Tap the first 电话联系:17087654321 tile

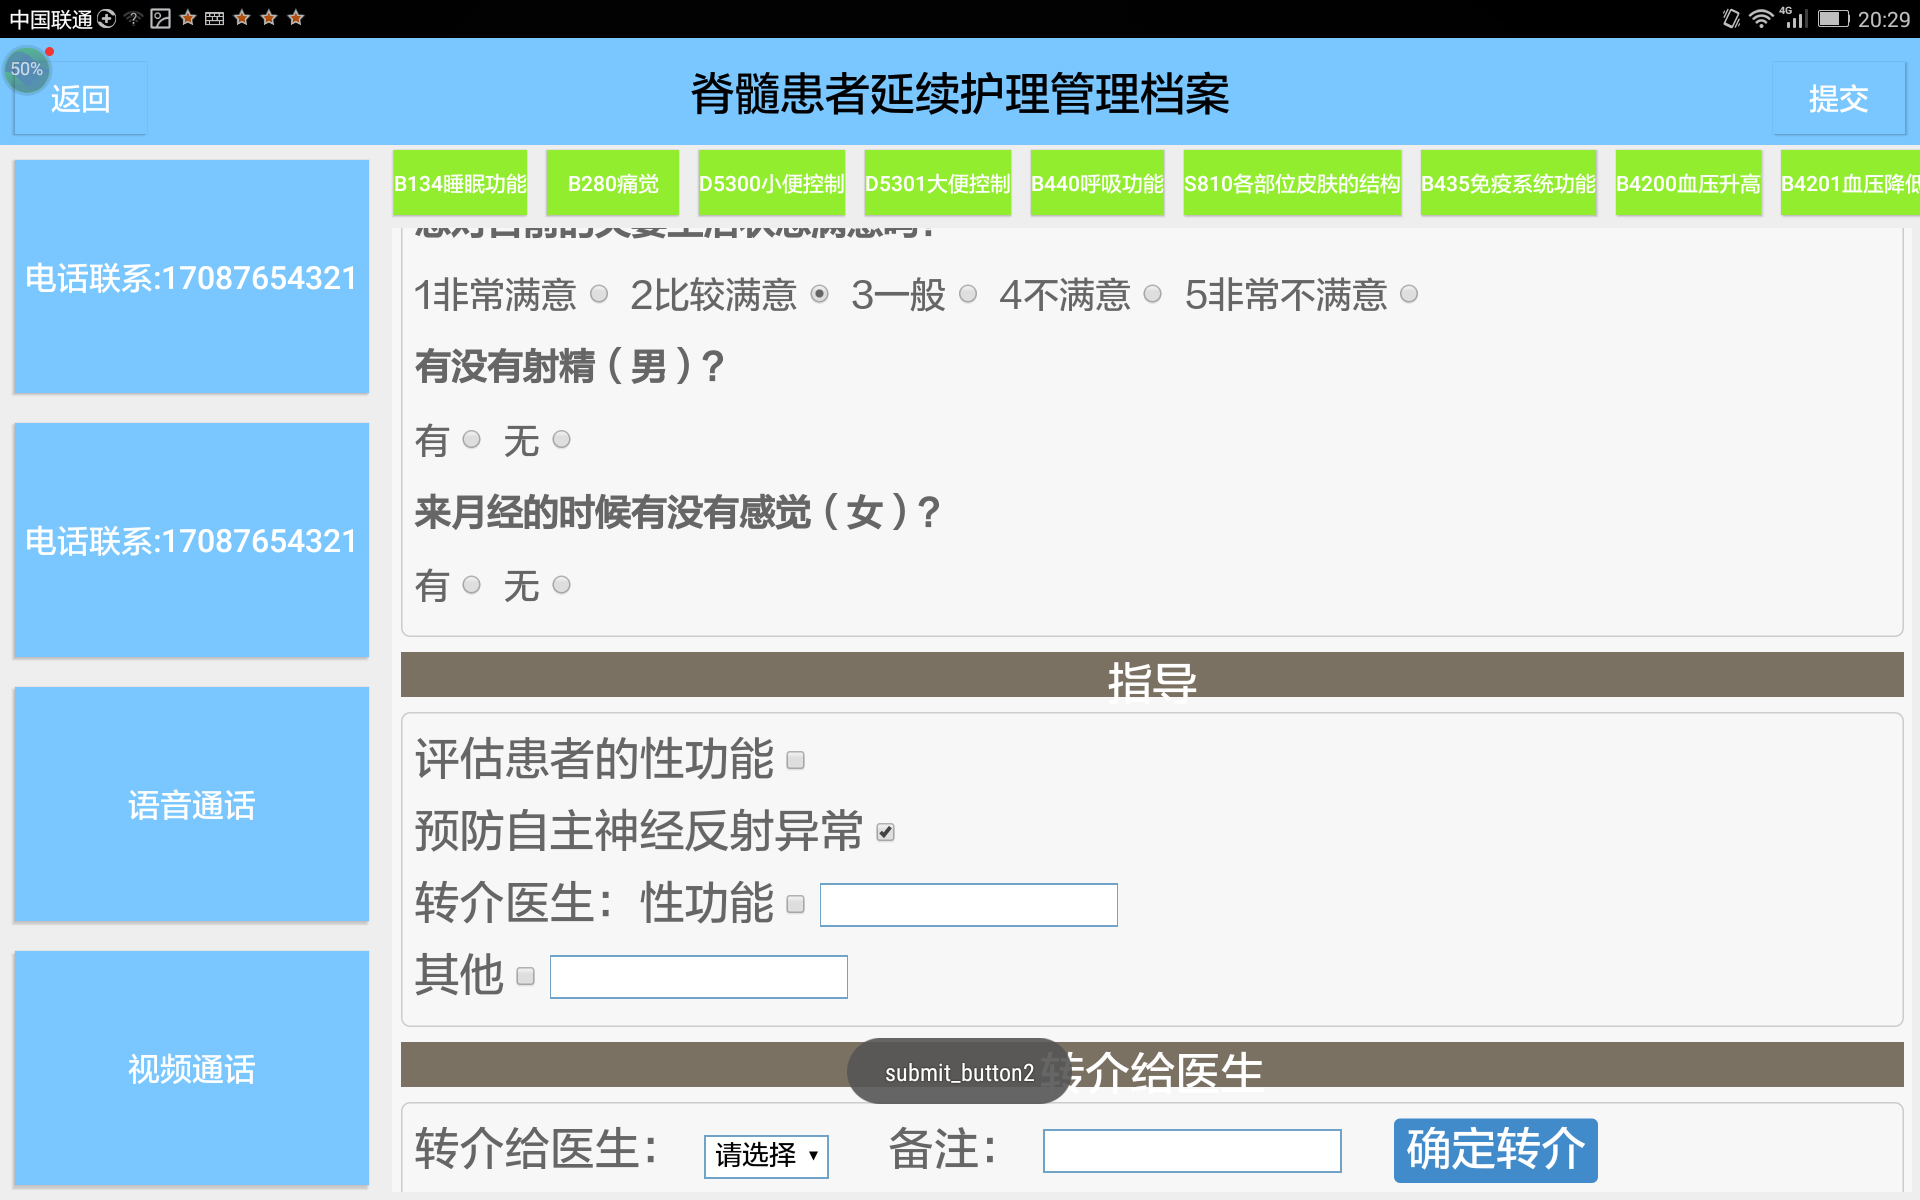(x=191, y=277)
